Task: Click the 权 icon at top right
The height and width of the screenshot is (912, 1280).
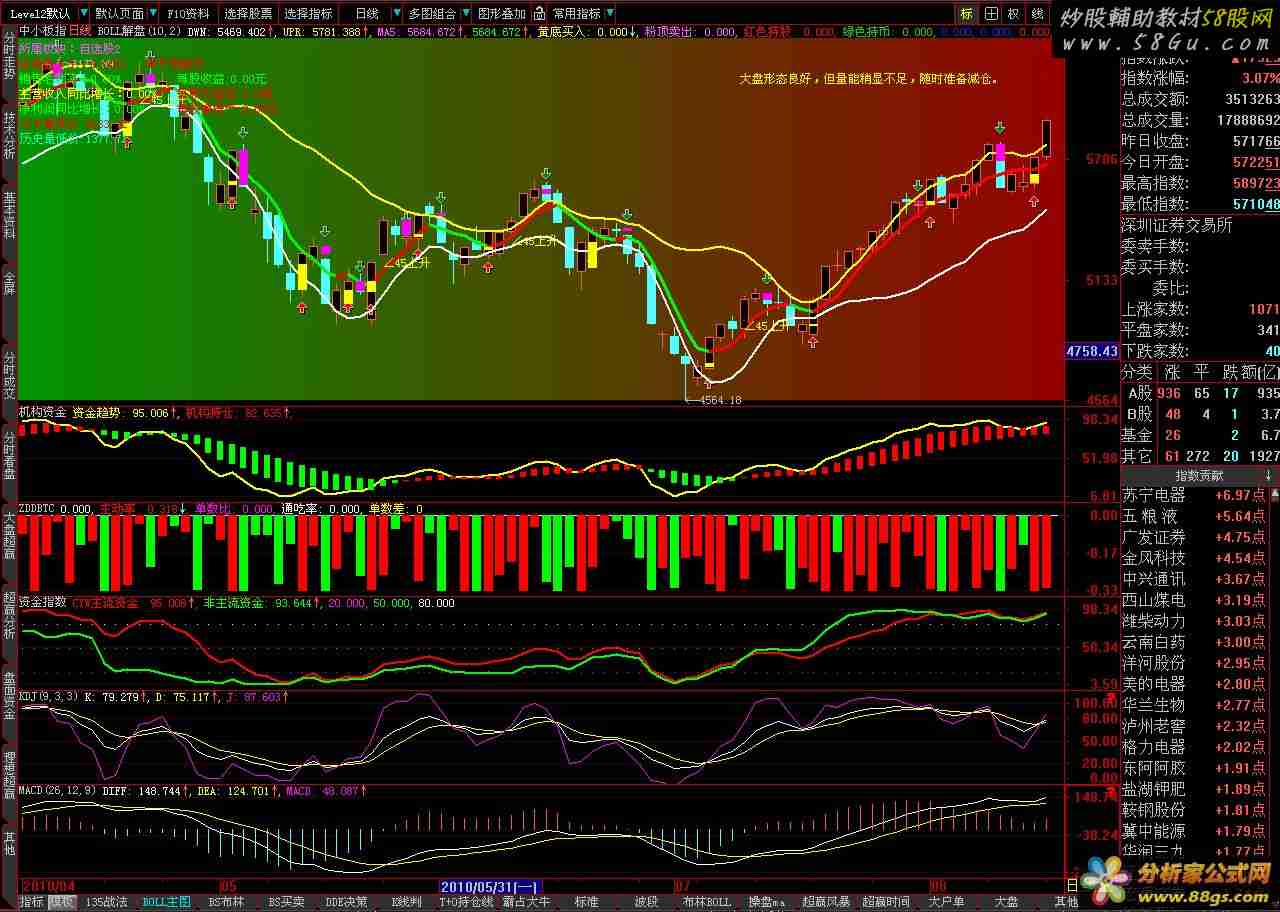Action: click(x=1014, y=14)
